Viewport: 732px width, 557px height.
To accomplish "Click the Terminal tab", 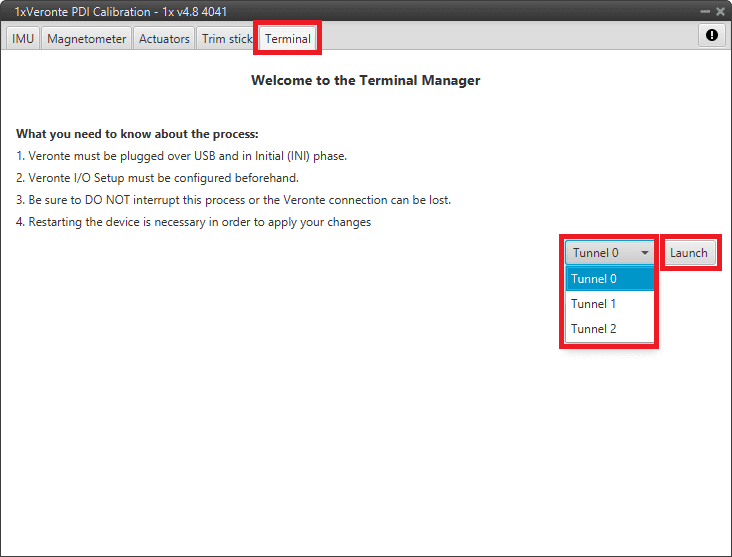I will pyautogui.click(x=287, y=39).
